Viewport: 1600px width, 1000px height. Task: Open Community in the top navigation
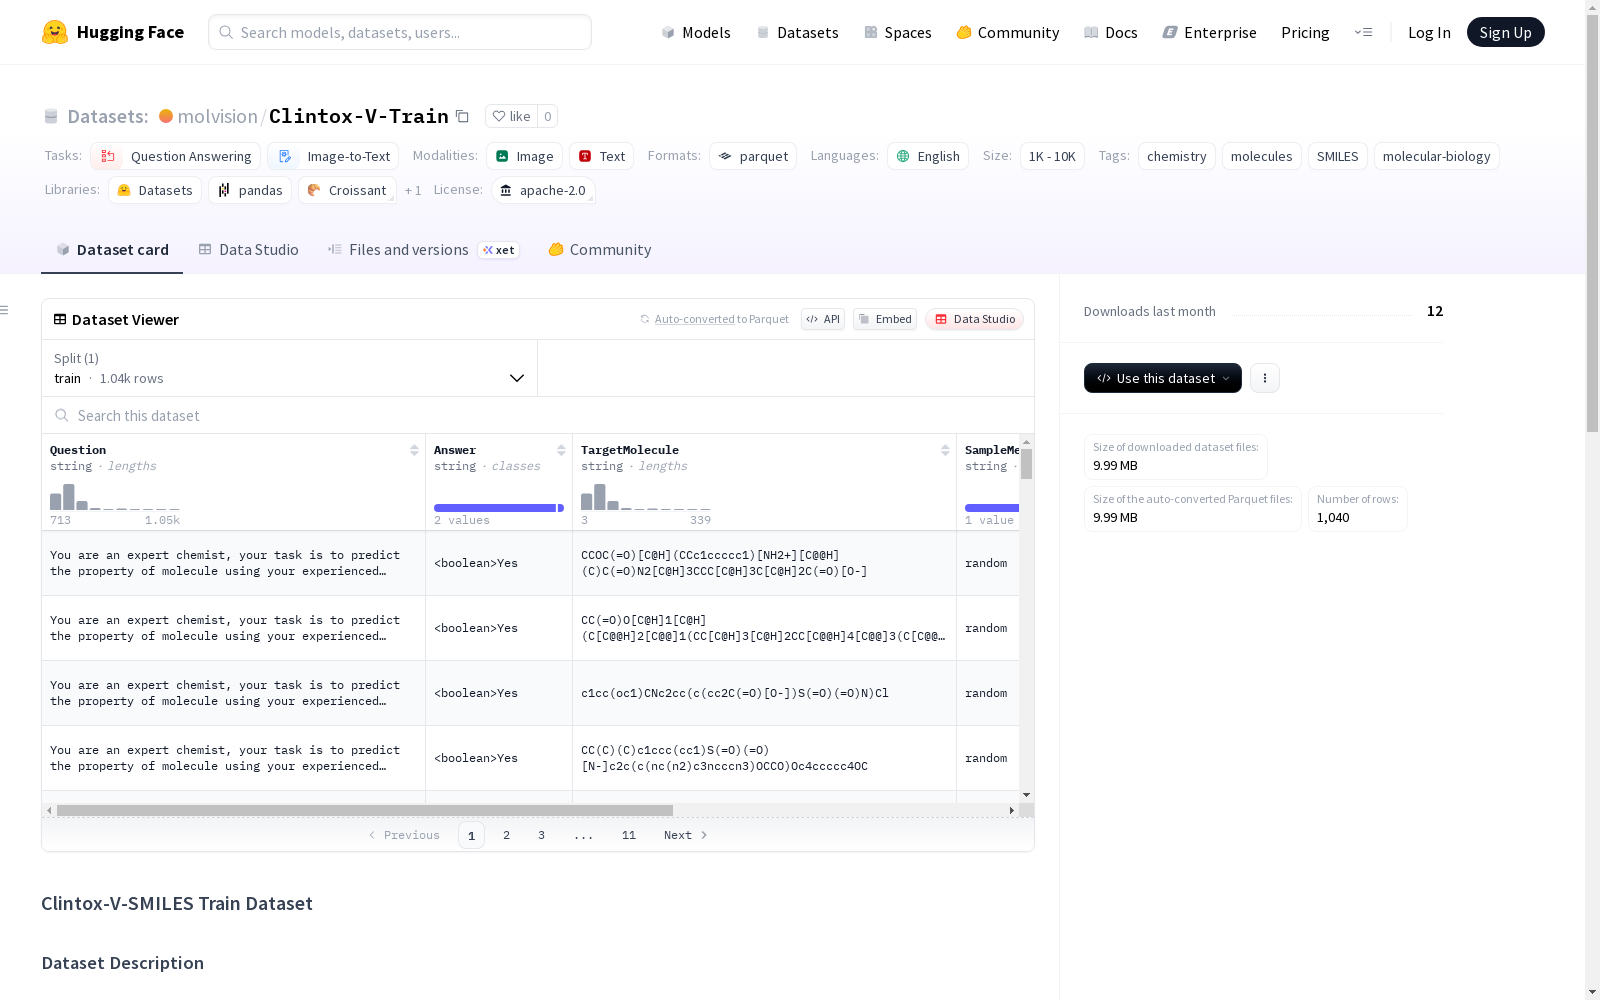click(x=1008, y=32)
